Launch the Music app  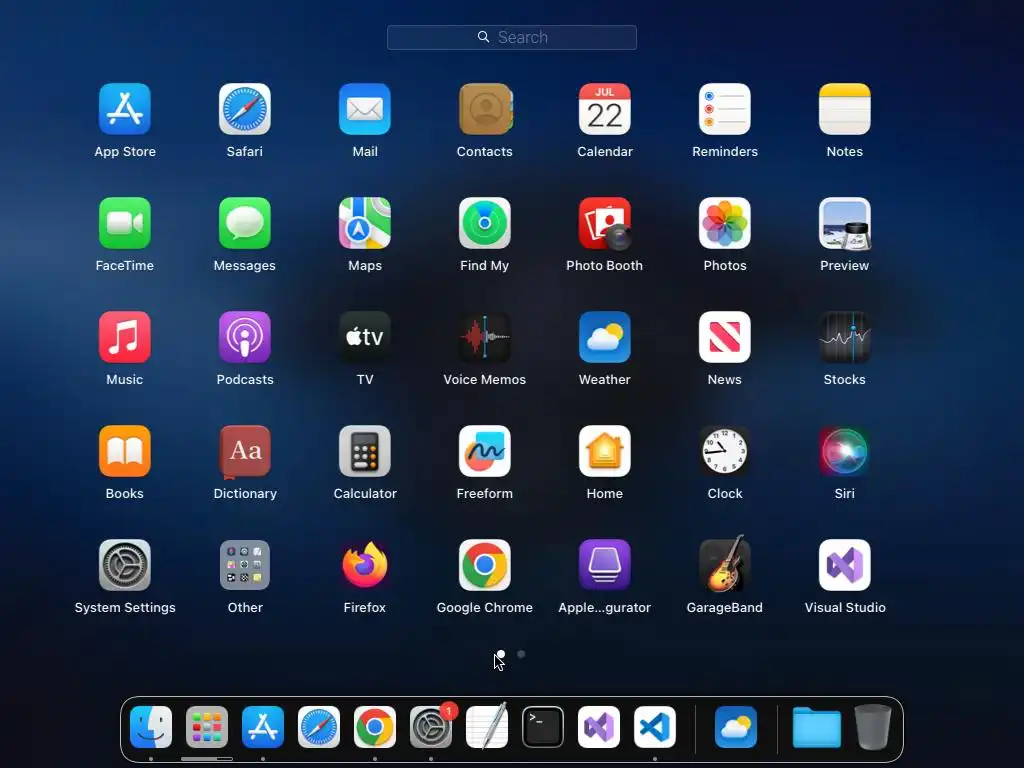coord(125,337)
